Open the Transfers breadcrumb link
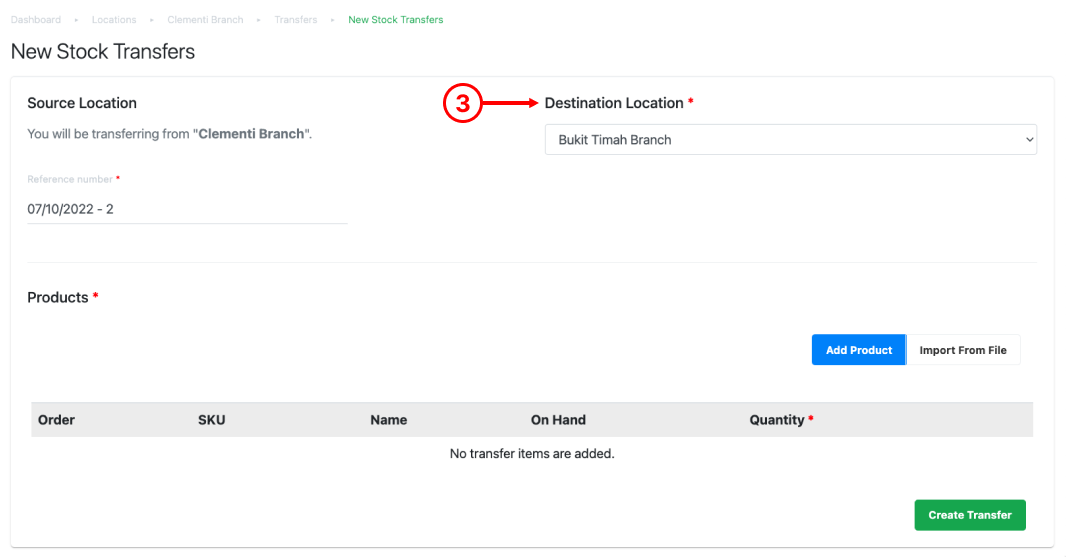 coord(296,20)
